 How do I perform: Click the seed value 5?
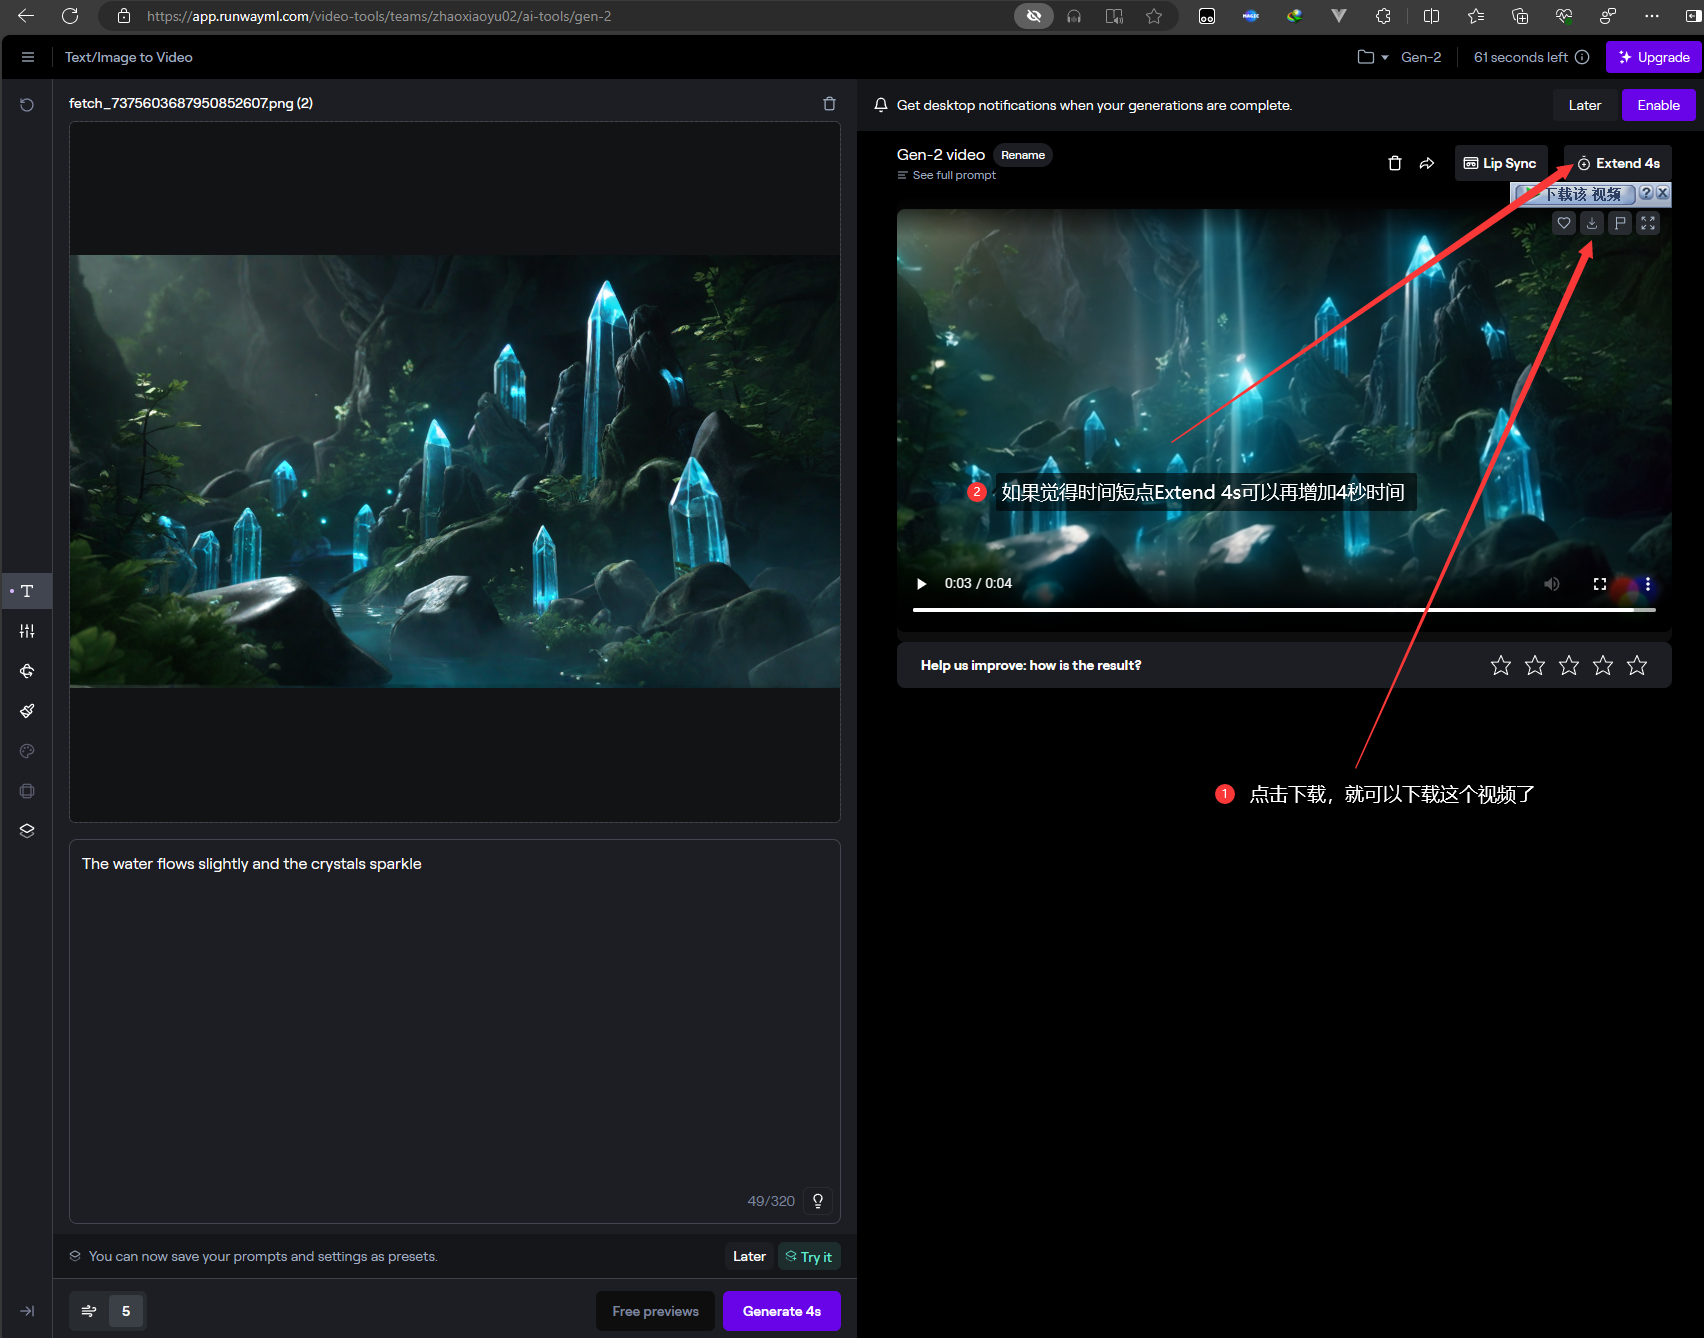pos(126,1311)
